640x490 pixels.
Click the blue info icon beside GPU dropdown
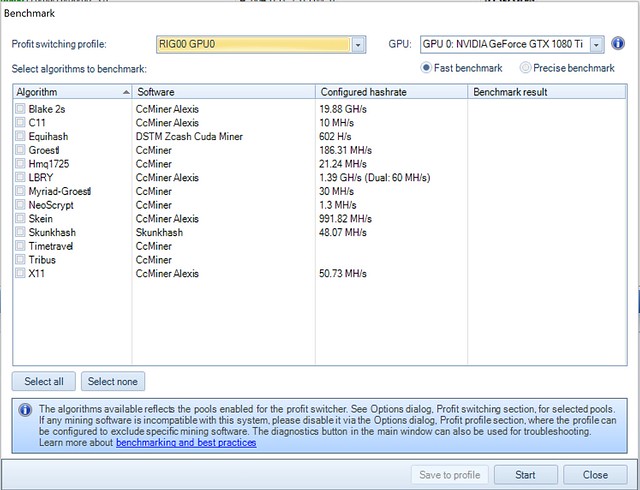pos(618,43)
